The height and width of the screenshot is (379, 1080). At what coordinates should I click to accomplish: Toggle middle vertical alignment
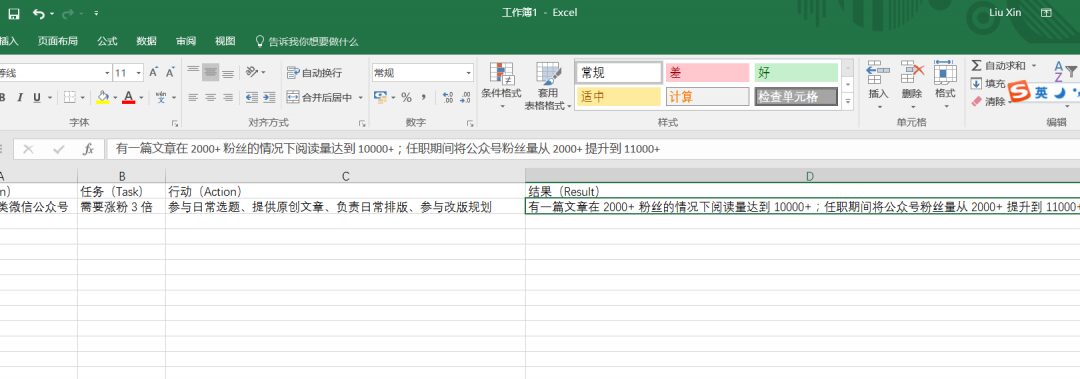[211, 72]
